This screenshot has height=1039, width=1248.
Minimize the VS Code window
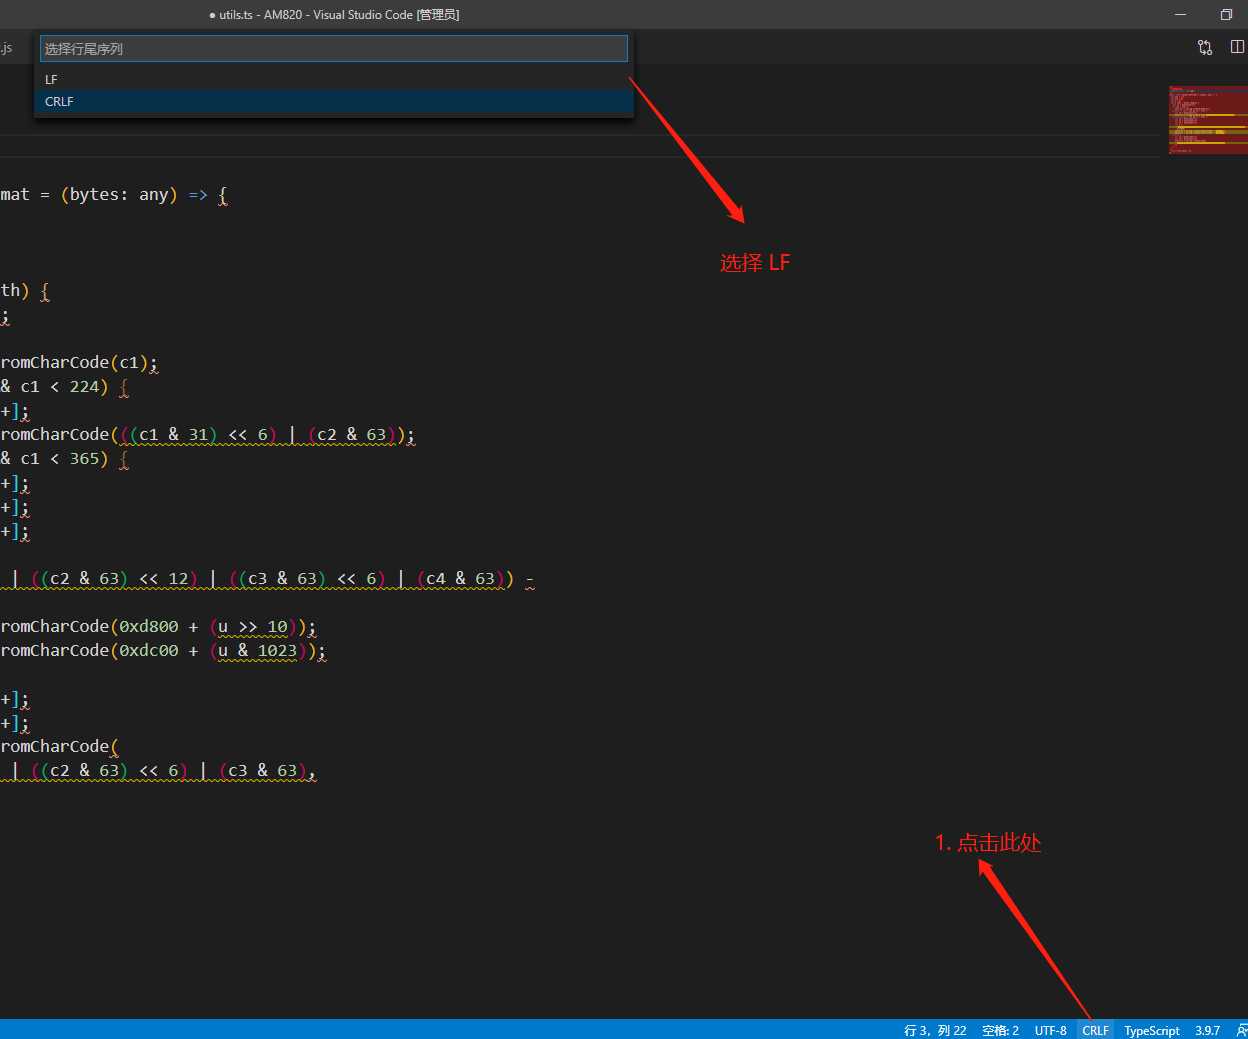point(1181,14)
